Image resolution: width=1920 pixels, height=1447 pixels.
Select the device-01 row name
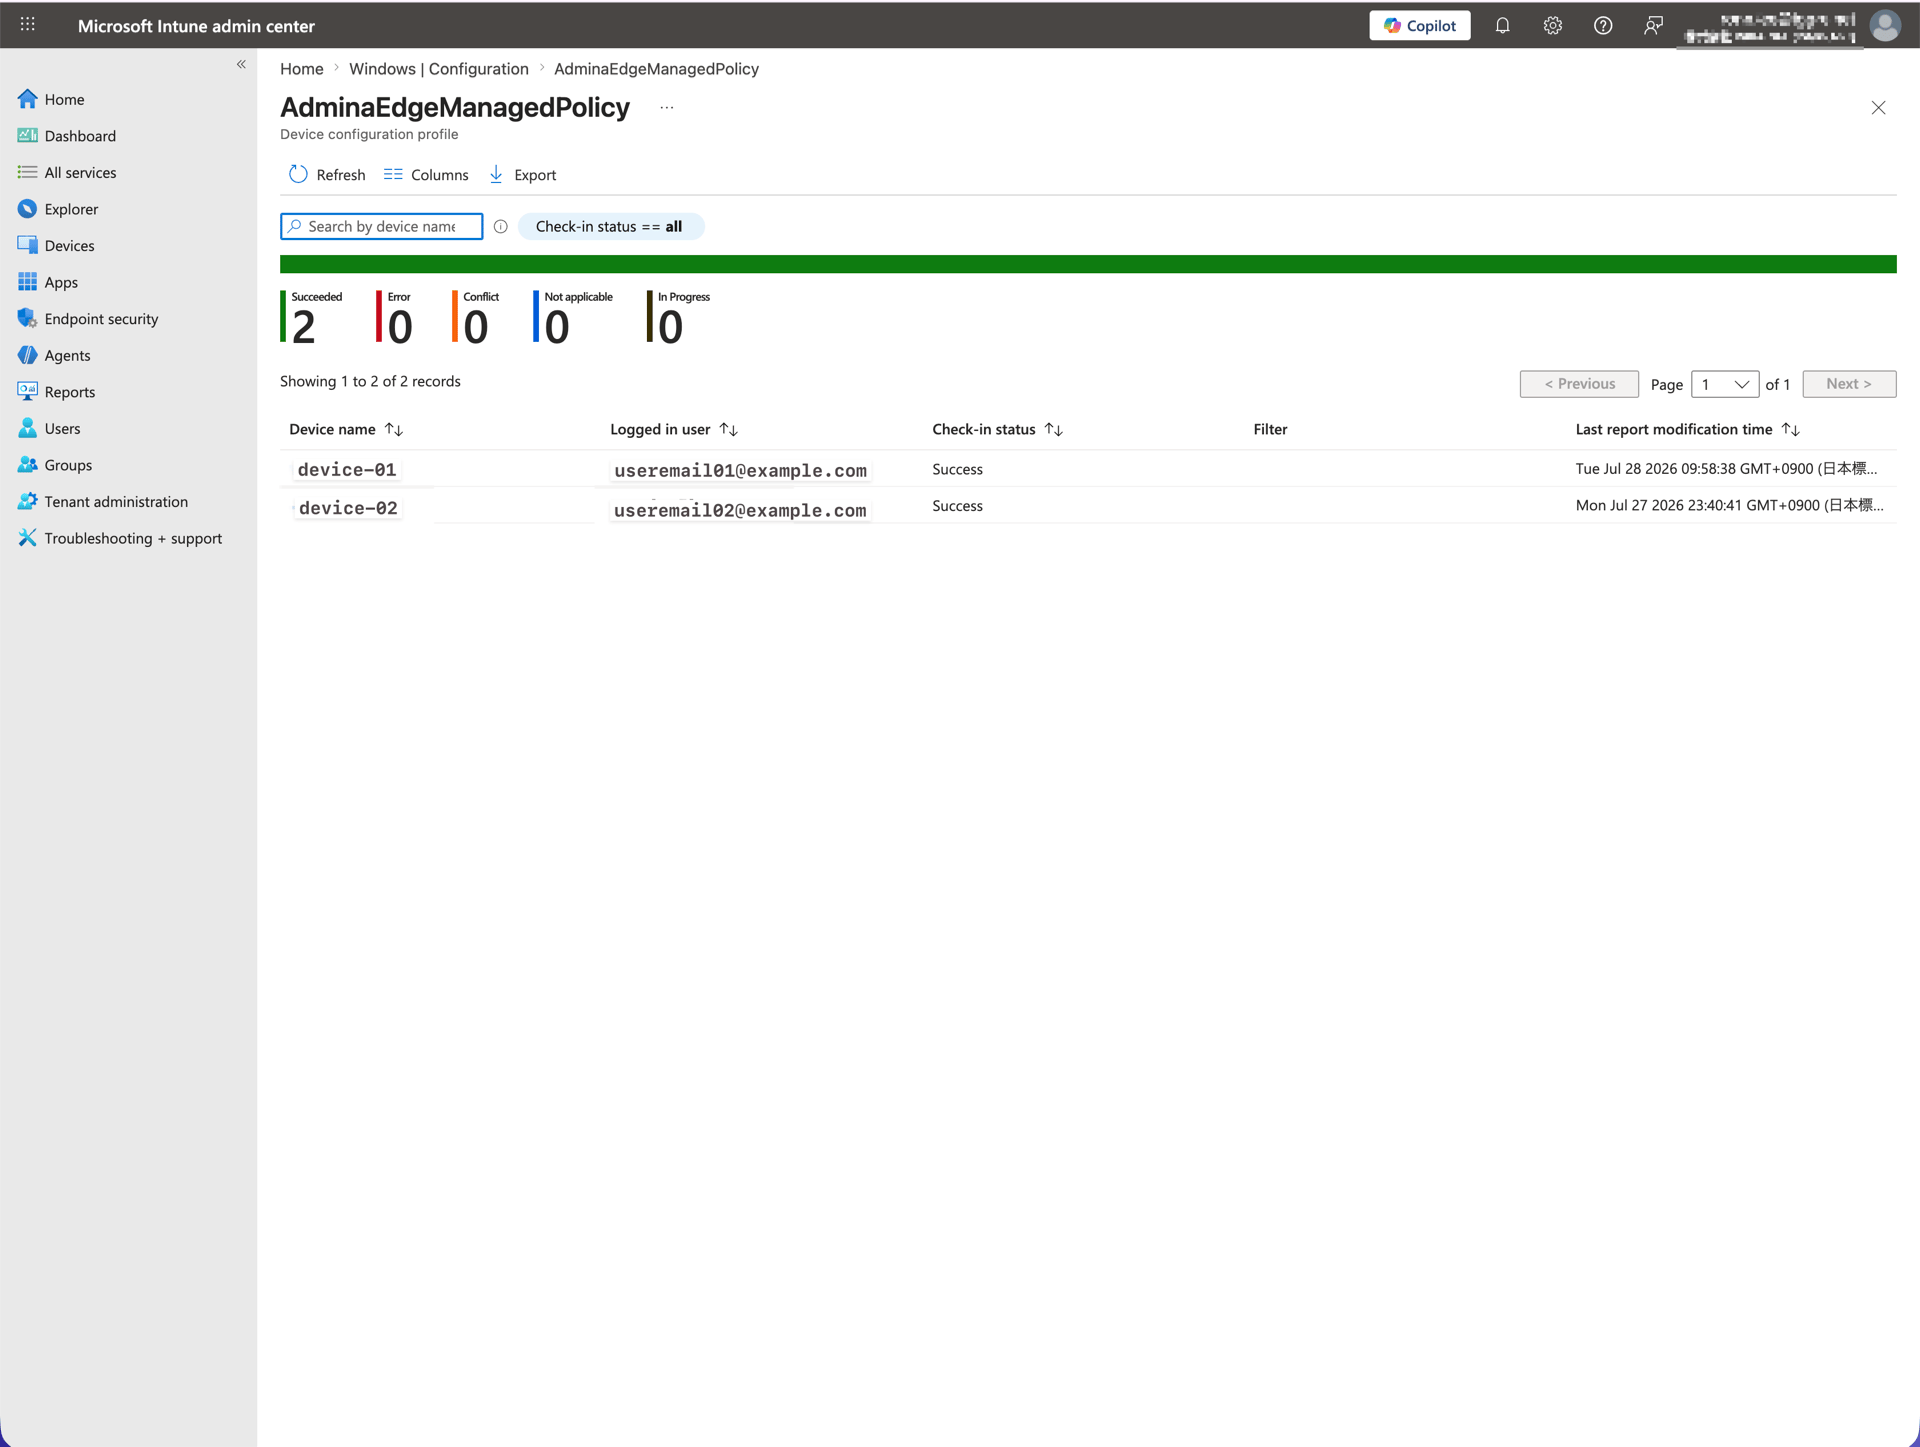point(347,470)
